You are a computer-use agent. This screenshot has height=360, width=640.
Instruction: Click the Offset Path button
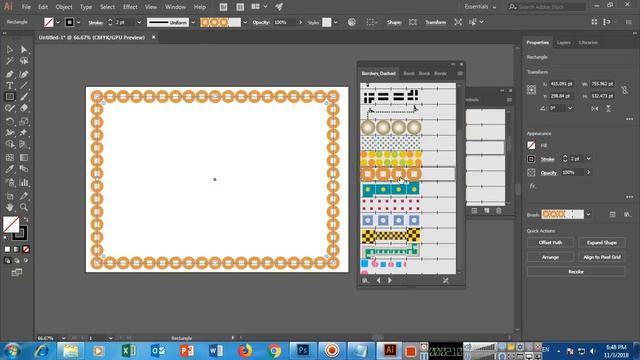550,242
